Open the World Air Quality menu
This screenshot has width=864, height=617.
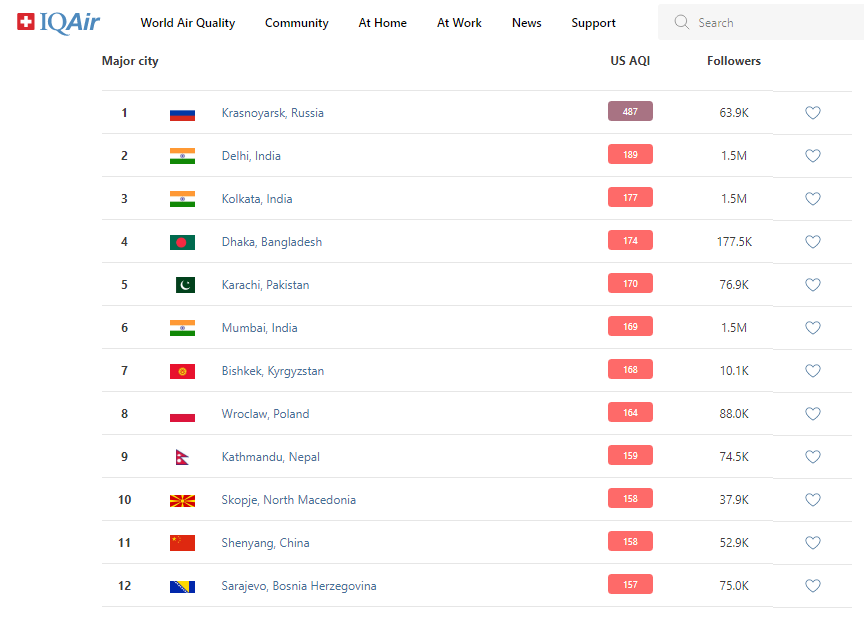188,23
